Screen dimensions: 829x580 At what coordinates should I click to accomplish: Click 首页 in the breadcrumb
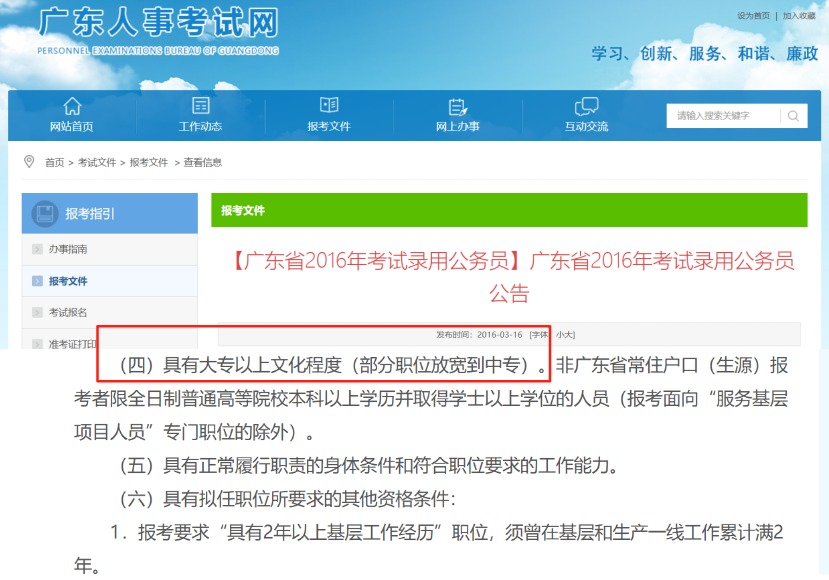[x=54, y=162]
